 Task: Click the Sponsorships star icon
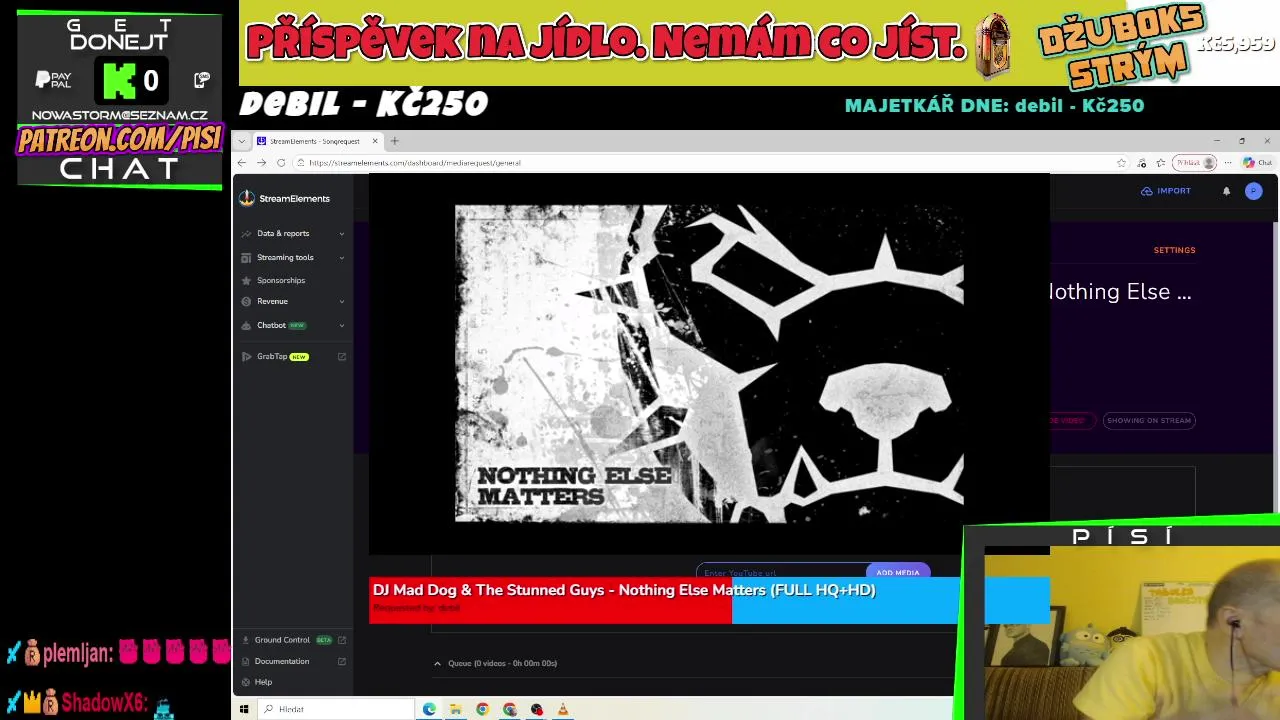pos(246,281)
